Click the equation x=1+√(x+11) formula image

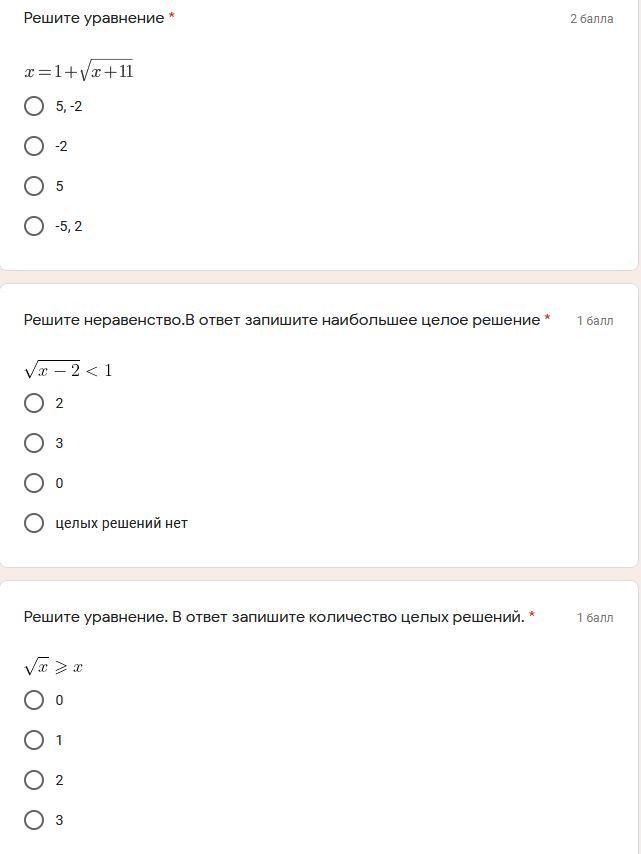click(x=79, y=71)
